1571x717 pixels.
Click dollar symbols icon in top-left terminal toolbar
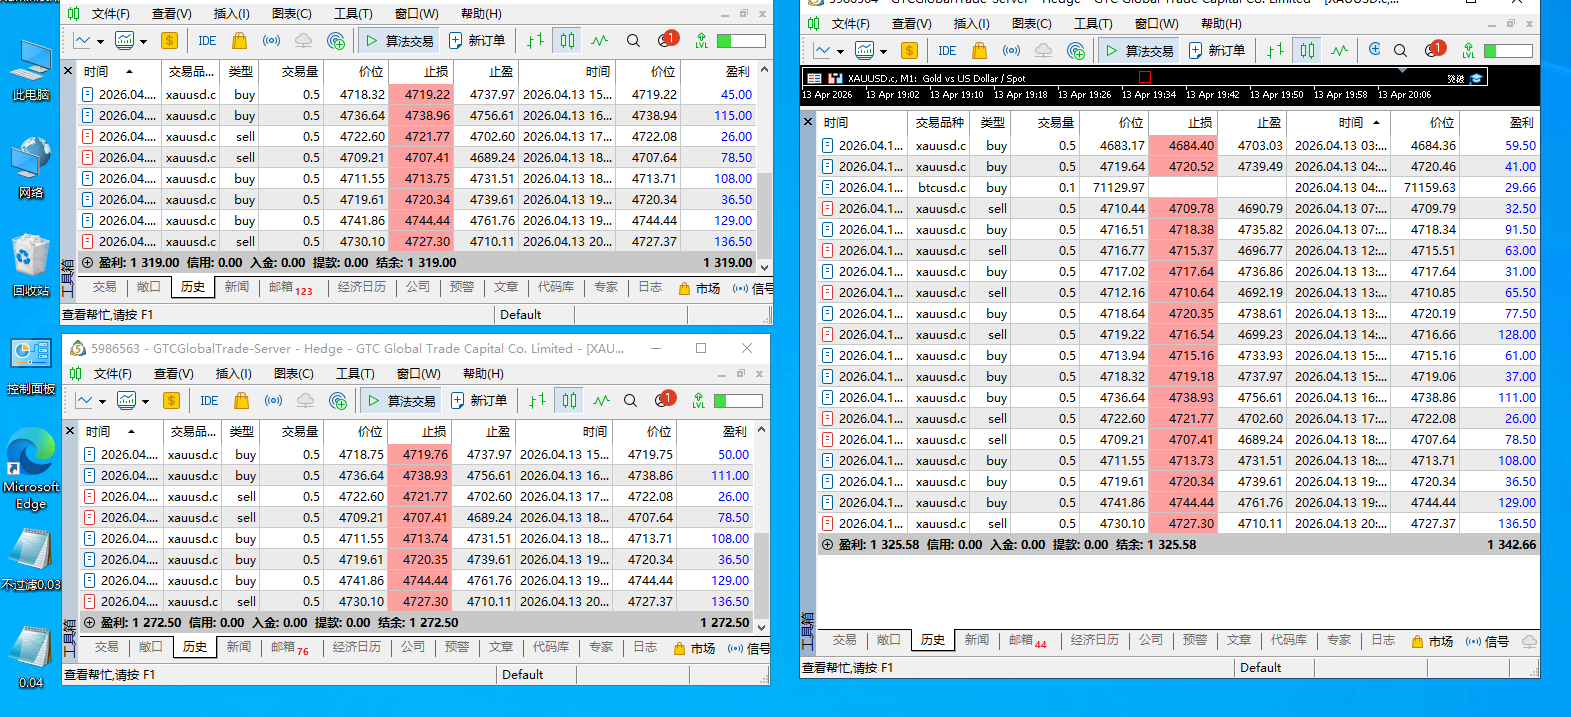point(169,41)
